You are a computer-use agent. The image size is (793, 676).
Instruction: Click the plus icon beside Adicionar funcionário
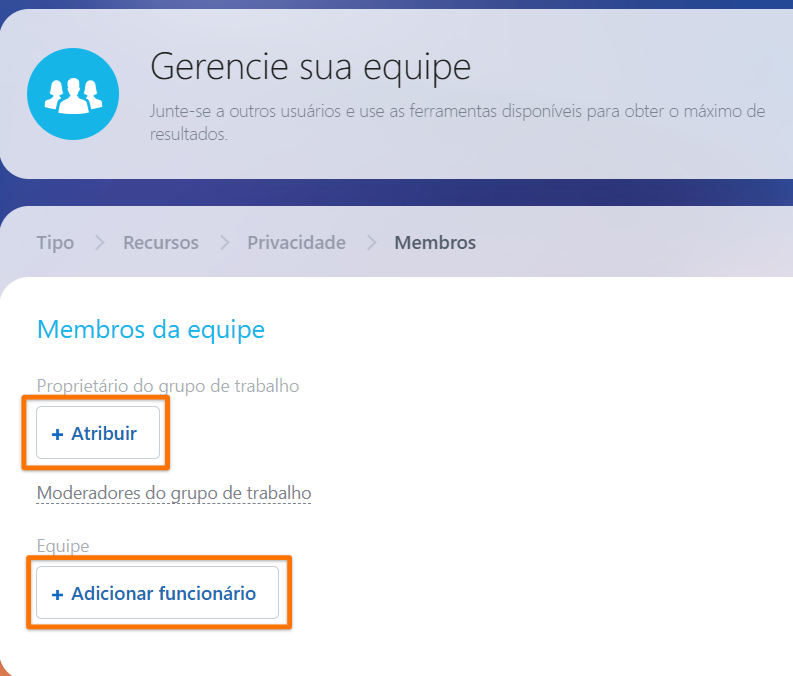coord(58,595)
